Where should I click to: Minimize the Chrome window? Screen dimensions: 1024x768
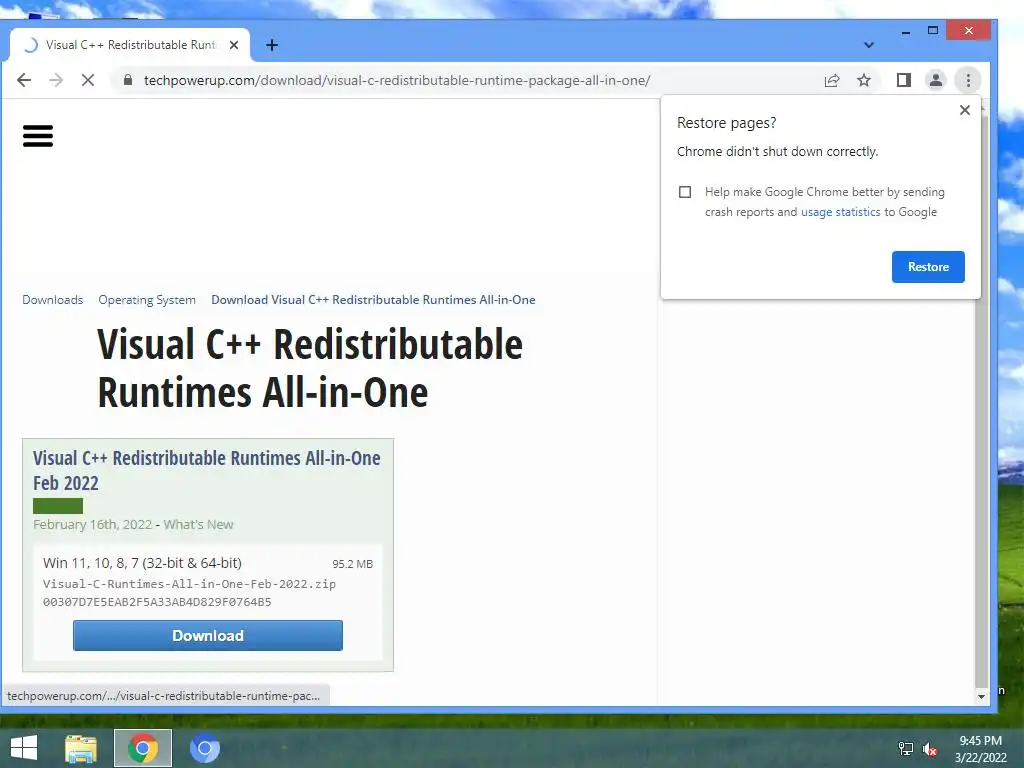point(906,31)
